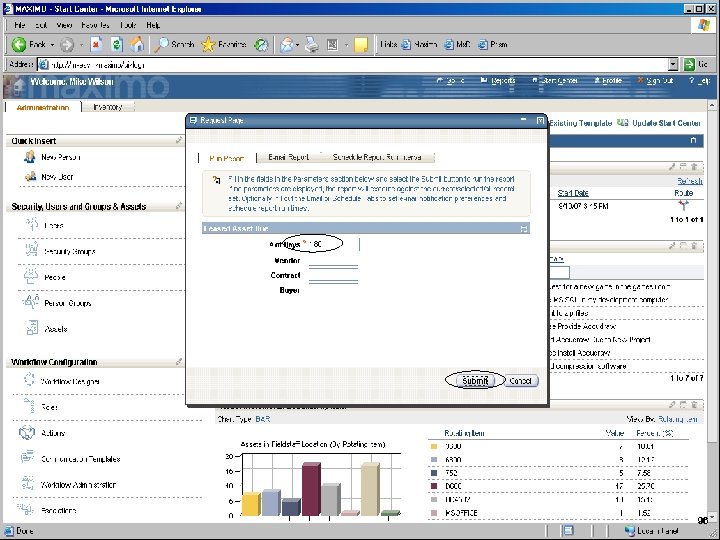720x540 pixels.
Task: Edit the Quick Insert portlet pencil icon
Action: pos(179,141)
